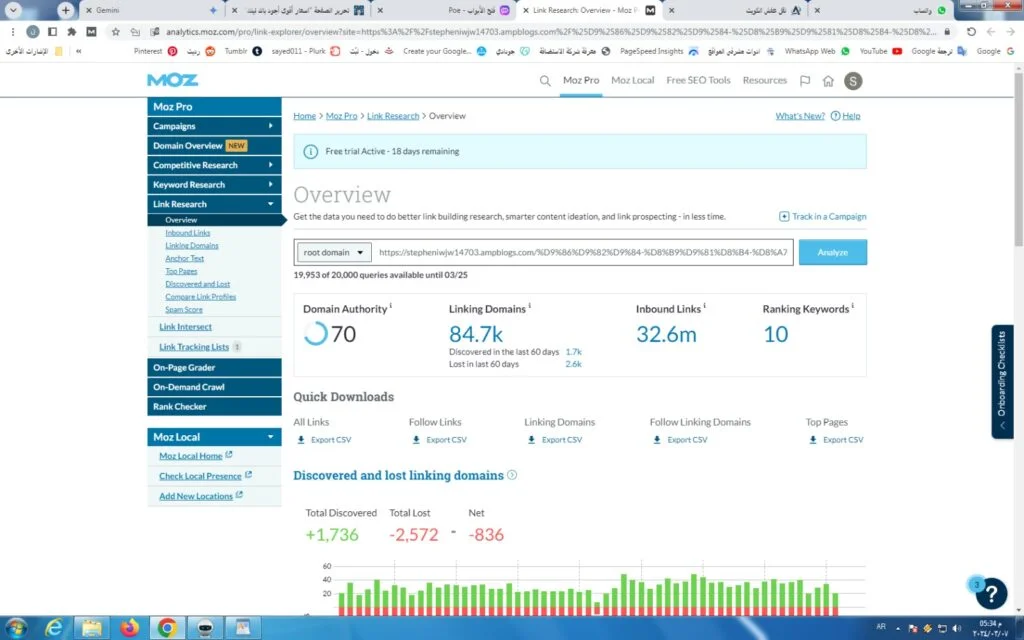The image size is (1024, 640).
Task: Open the new tab plus button
Action: click(65, 10)
